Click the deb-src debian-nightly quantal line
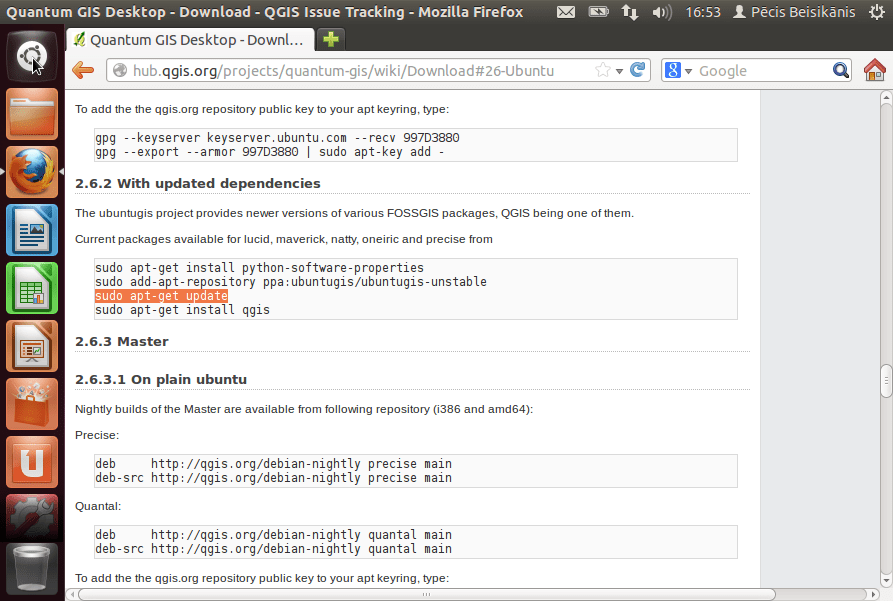This screenshot has width=893, height=601. 273,549
